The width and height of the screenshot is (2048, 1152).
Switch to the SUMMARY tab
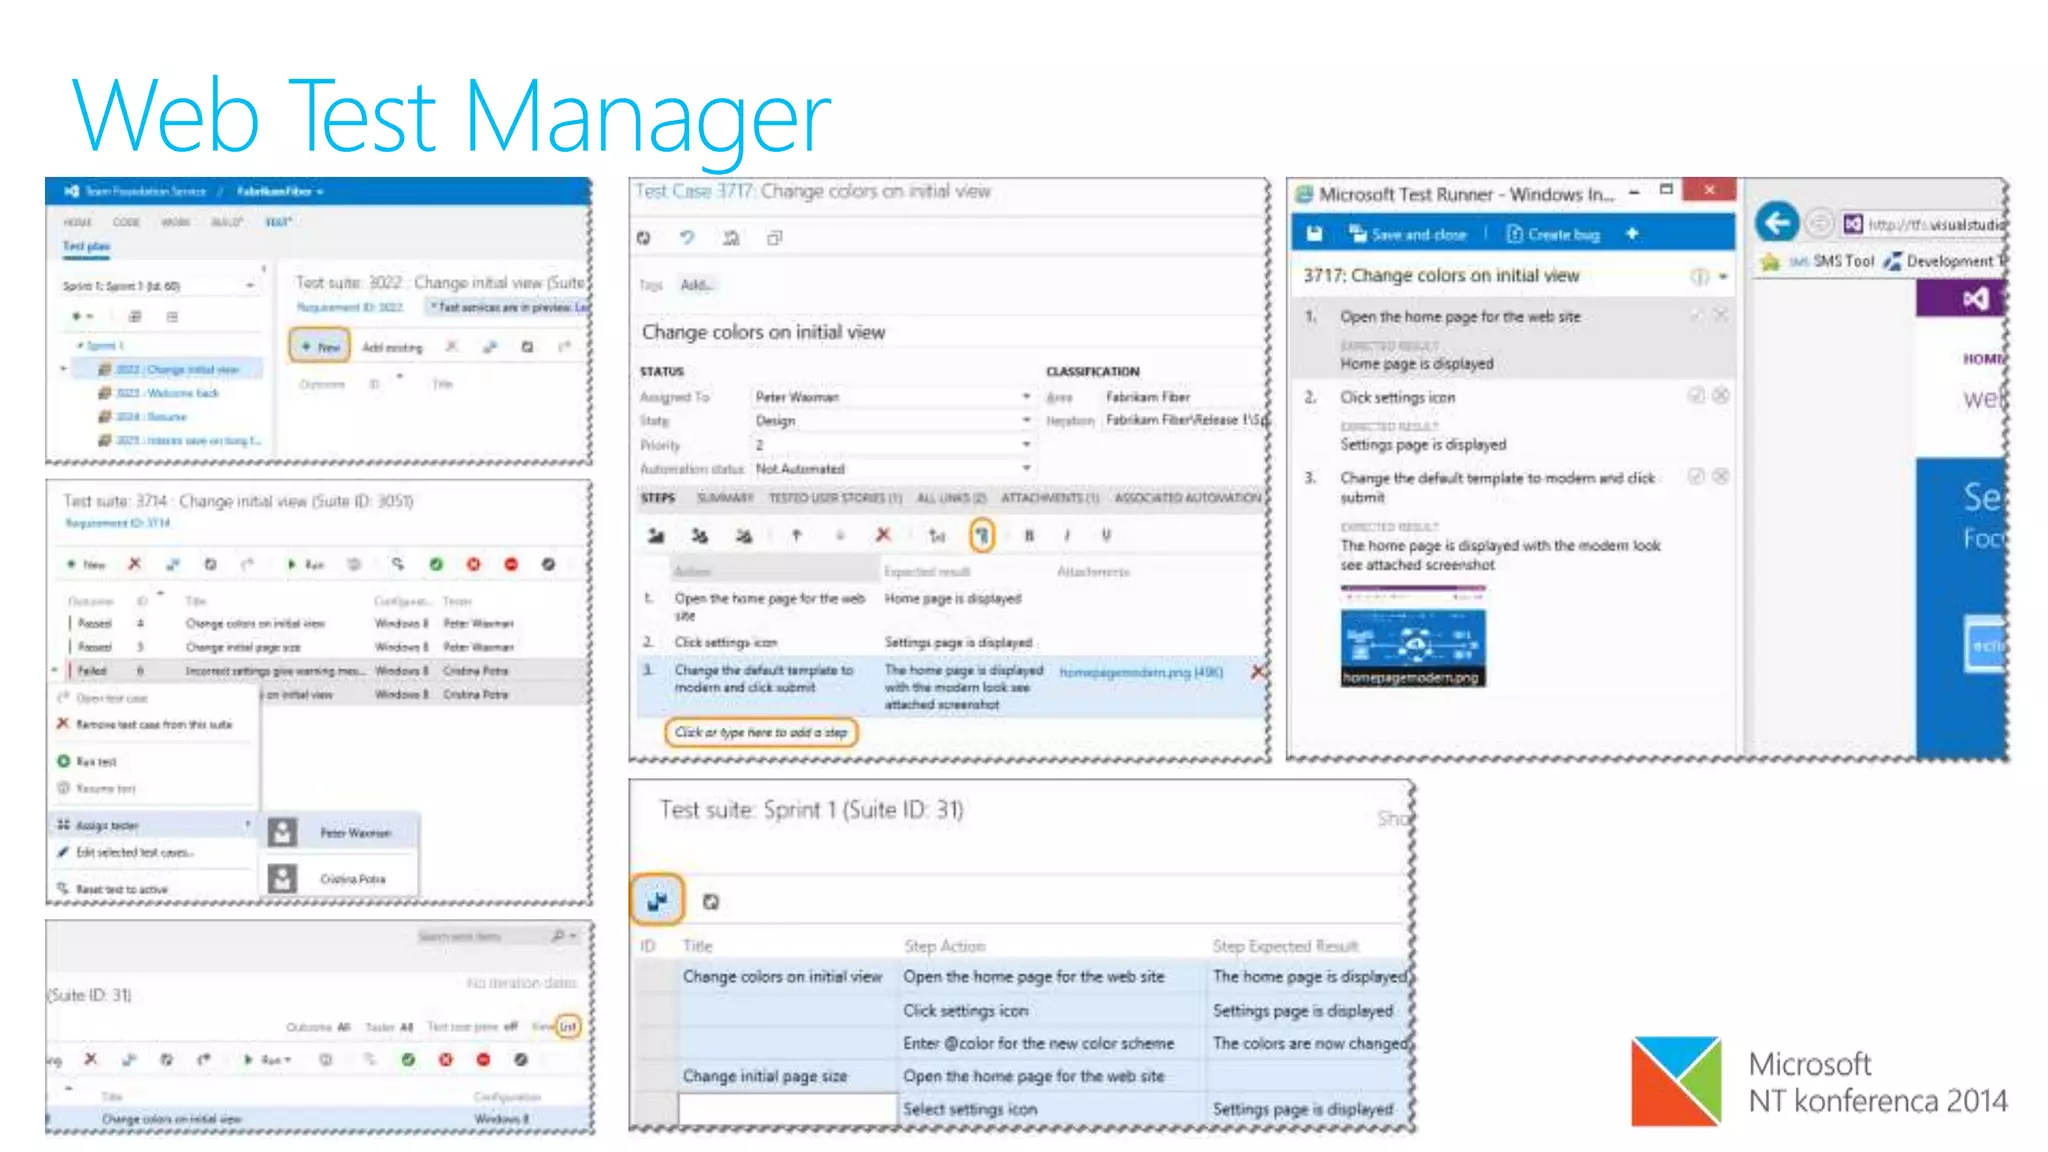725,498
